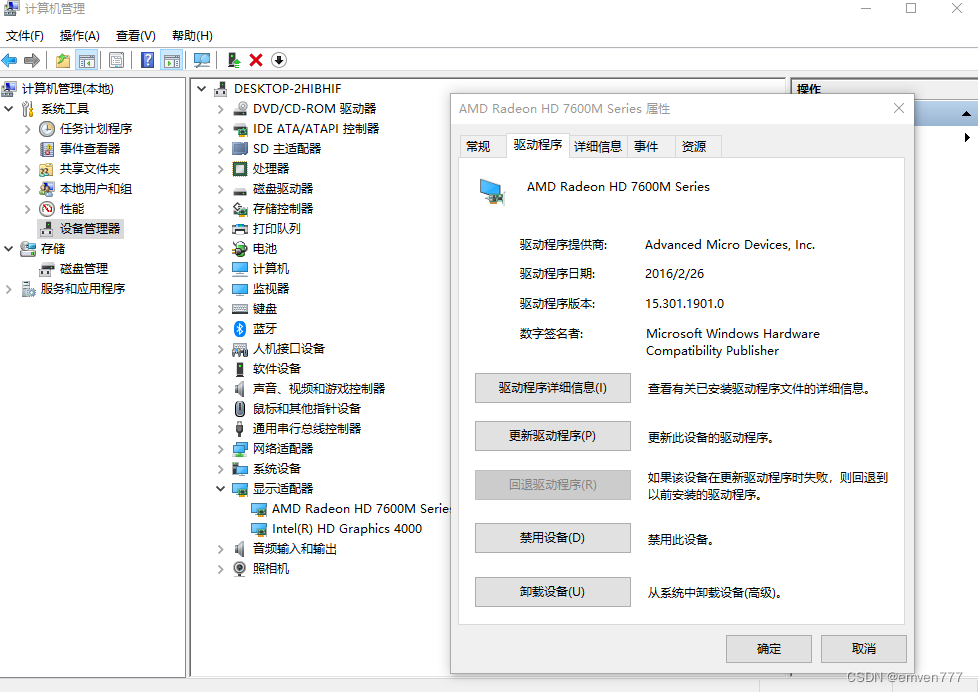Viewport: 978px width, 692px height.
Task: Open the File (文件) menu
Action: click(25, 36)
